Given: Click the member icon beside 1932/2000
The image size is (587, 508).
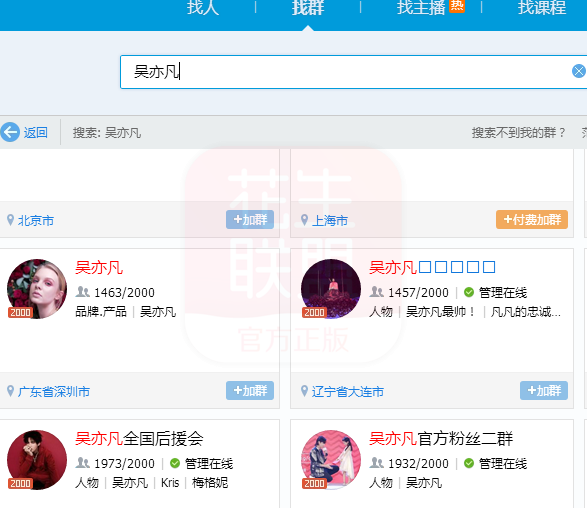Looking at the screenshot, I should pyautogui.click(x=377, y=463).
